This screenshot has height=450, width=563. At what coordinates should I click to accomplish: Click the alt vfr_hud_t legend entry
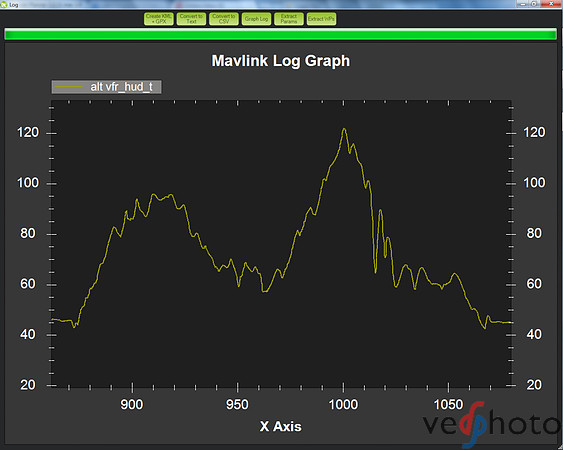(x=107, y=87)
